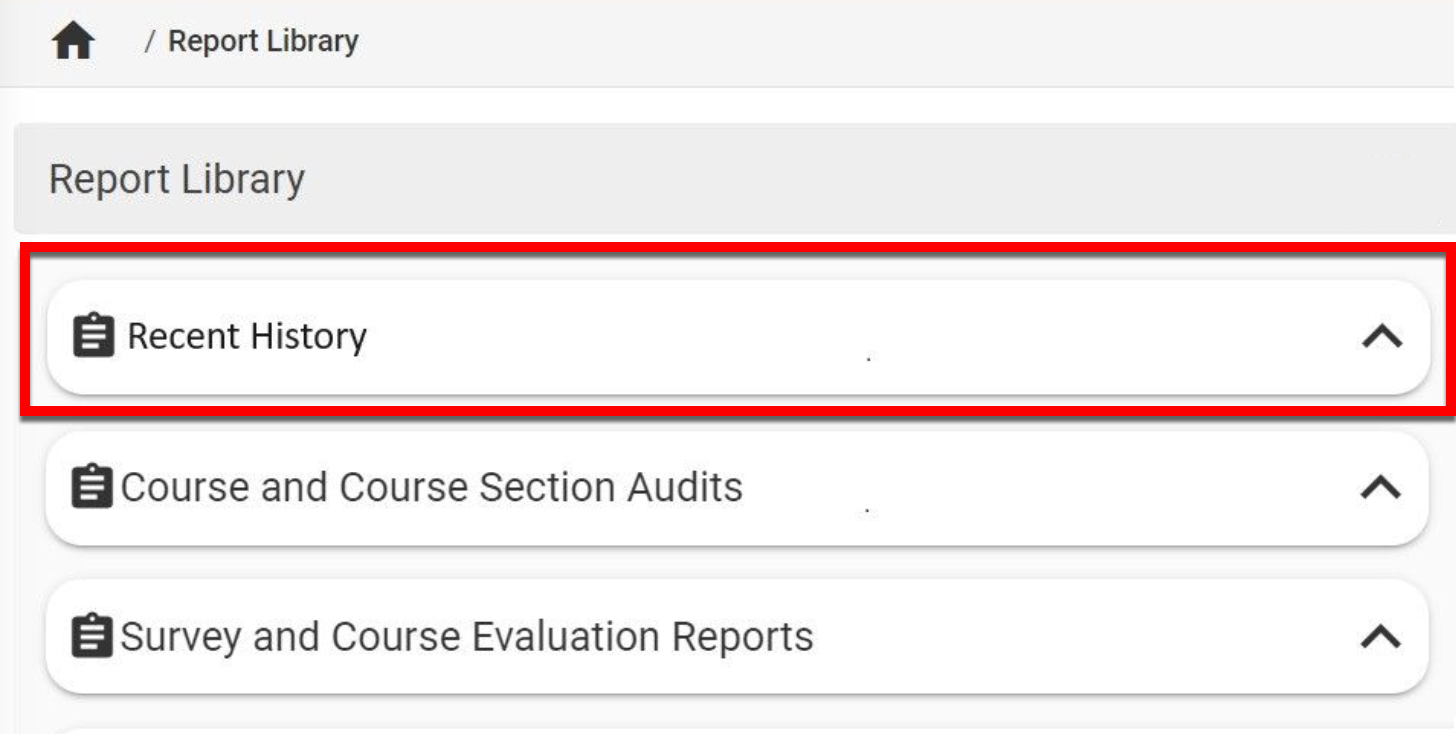1456x734 pixels.
Task: Select the Course and Course Section Audits title
Action: (x=431, y=487)
